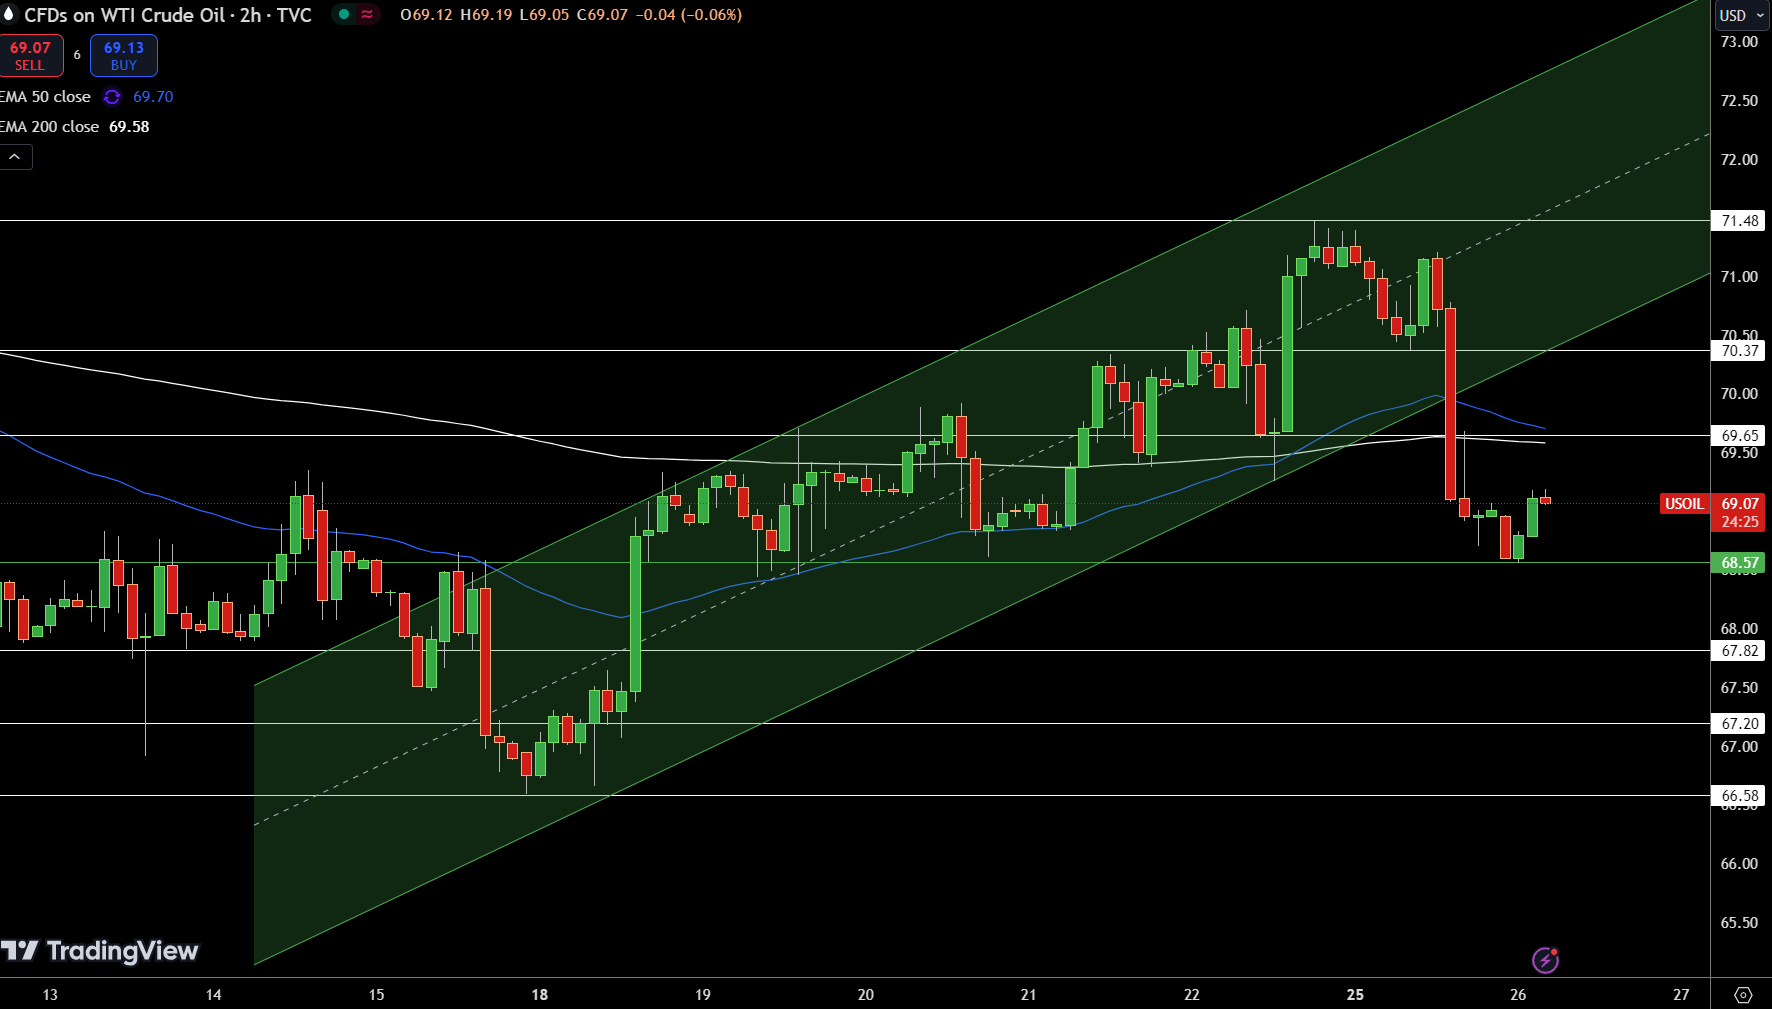
Task: Open the USD currency dropdown
Action: point(1742,15)
